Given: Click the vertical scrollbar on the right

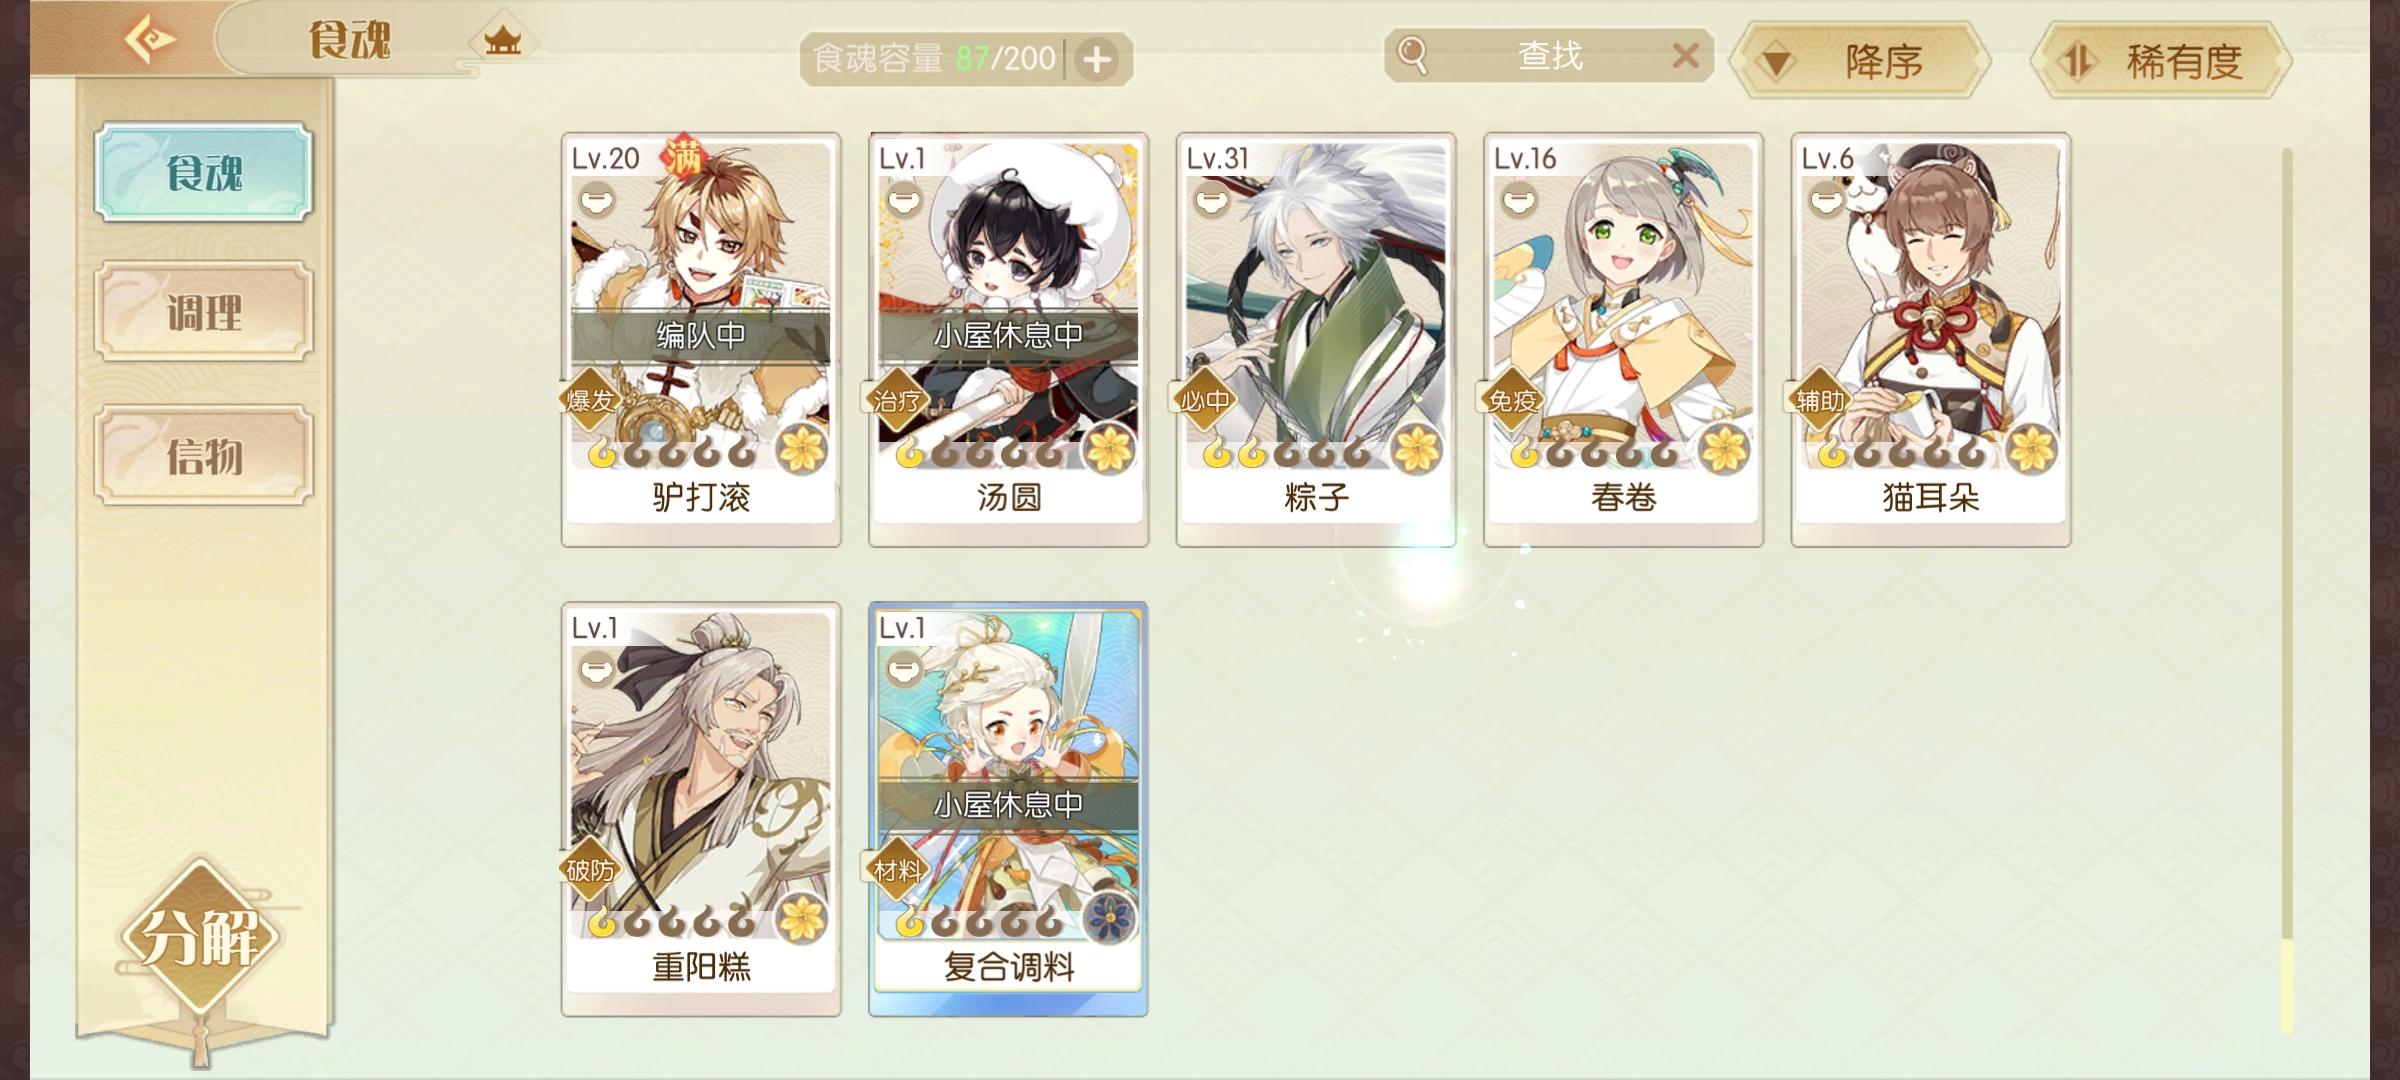Looking at the screenshot, I should tap(2286, 590).
